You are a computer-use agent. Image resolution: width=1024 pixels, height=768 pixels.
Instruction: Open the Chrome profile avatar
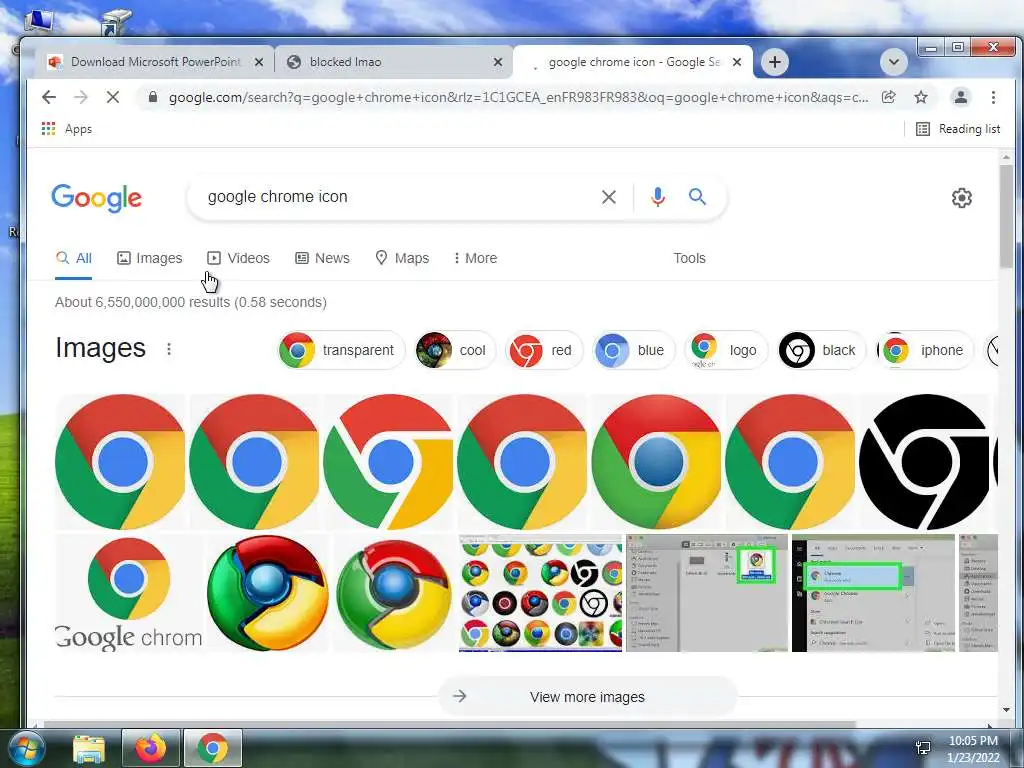coord(961,97)
